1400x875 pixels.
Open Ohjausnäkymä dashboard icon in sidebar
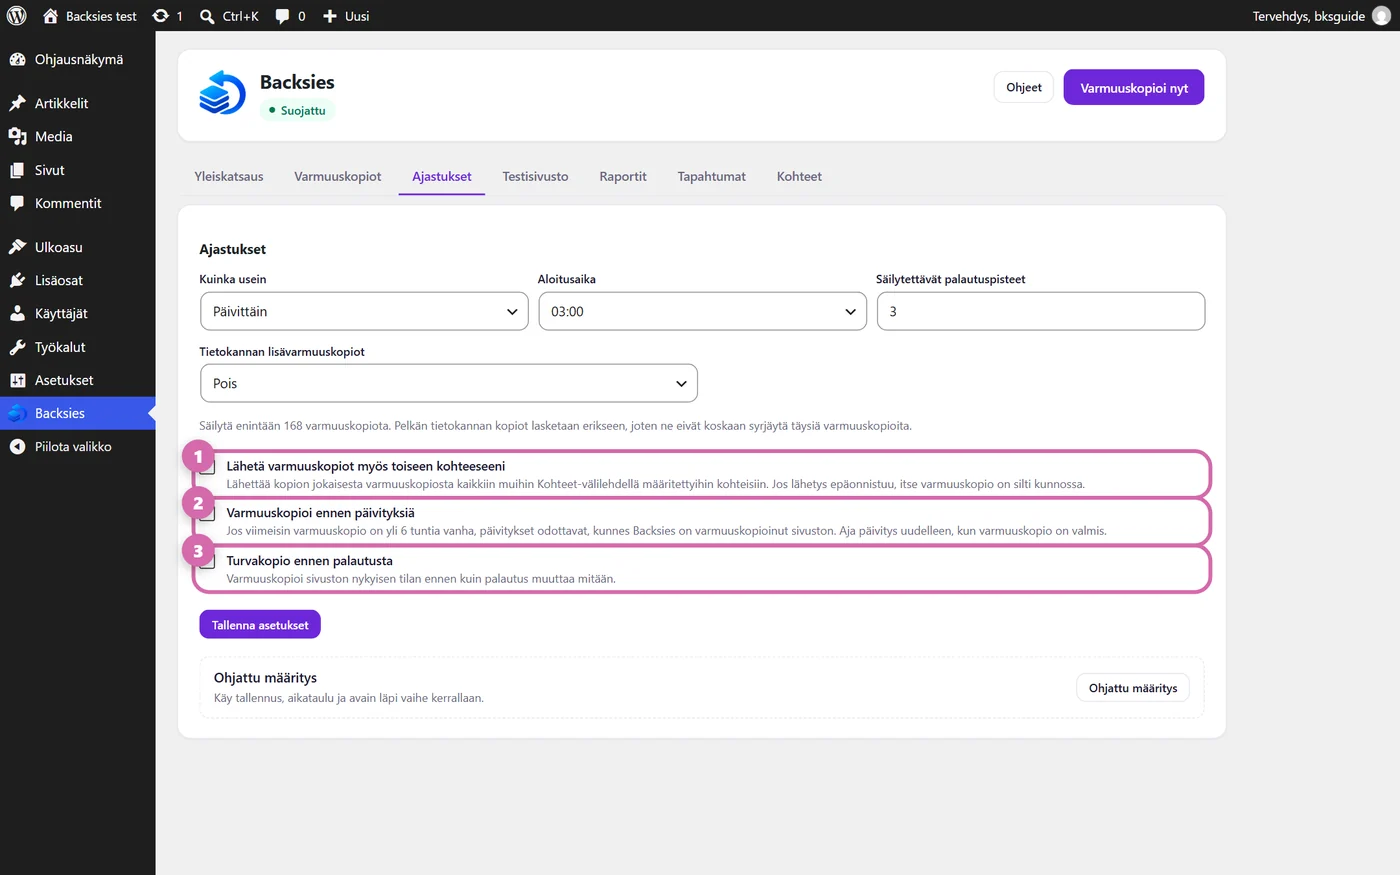coord(17,60)
